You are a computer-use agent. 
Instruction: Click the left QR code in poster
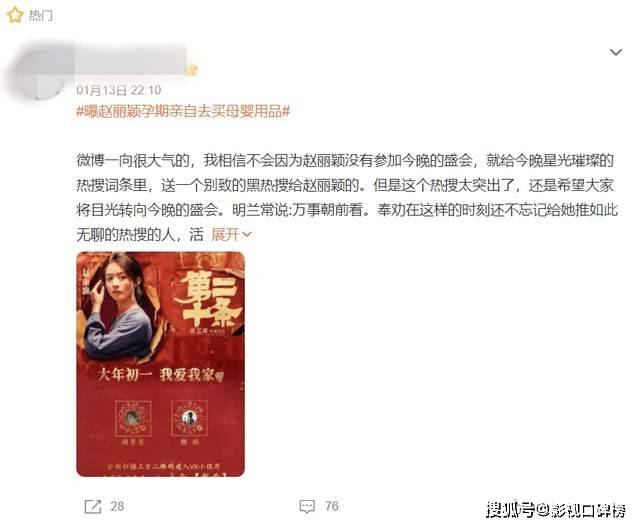tap(133, 418)
